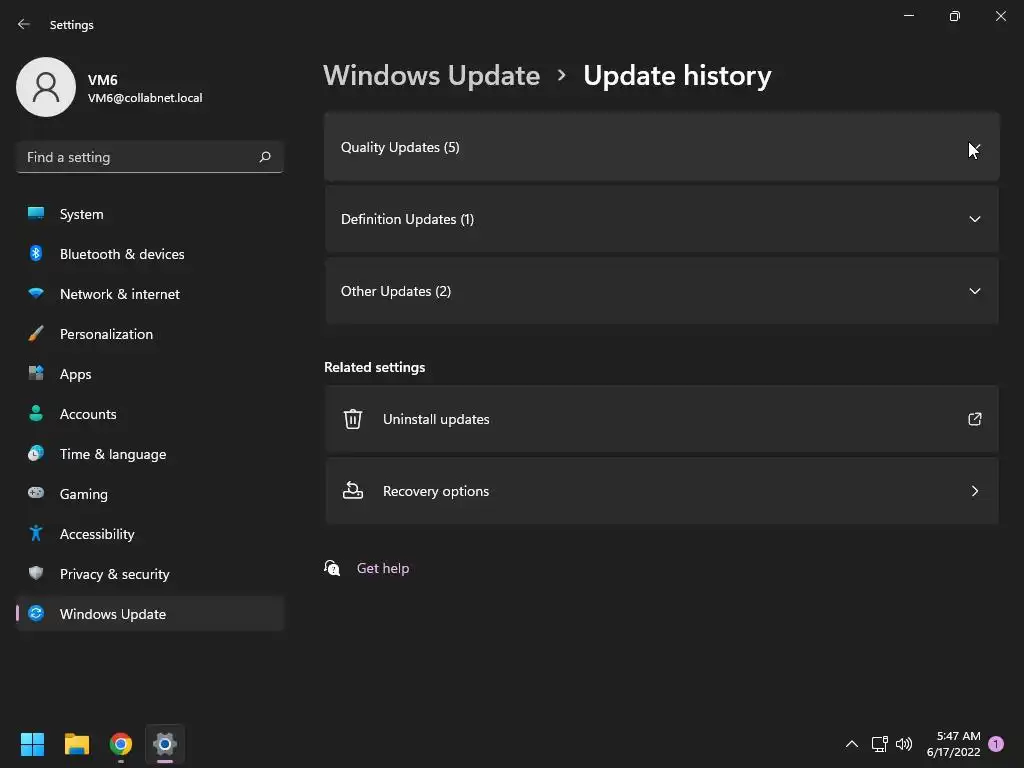Click the Find a setting search box
The height and width of the screenshot is (768, 1024).
(x=138, y=157)
